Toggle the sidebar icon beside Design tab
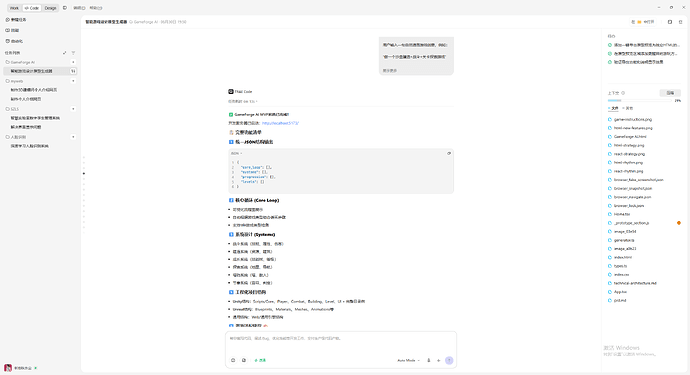690x375 pixels. pos(65,8)
